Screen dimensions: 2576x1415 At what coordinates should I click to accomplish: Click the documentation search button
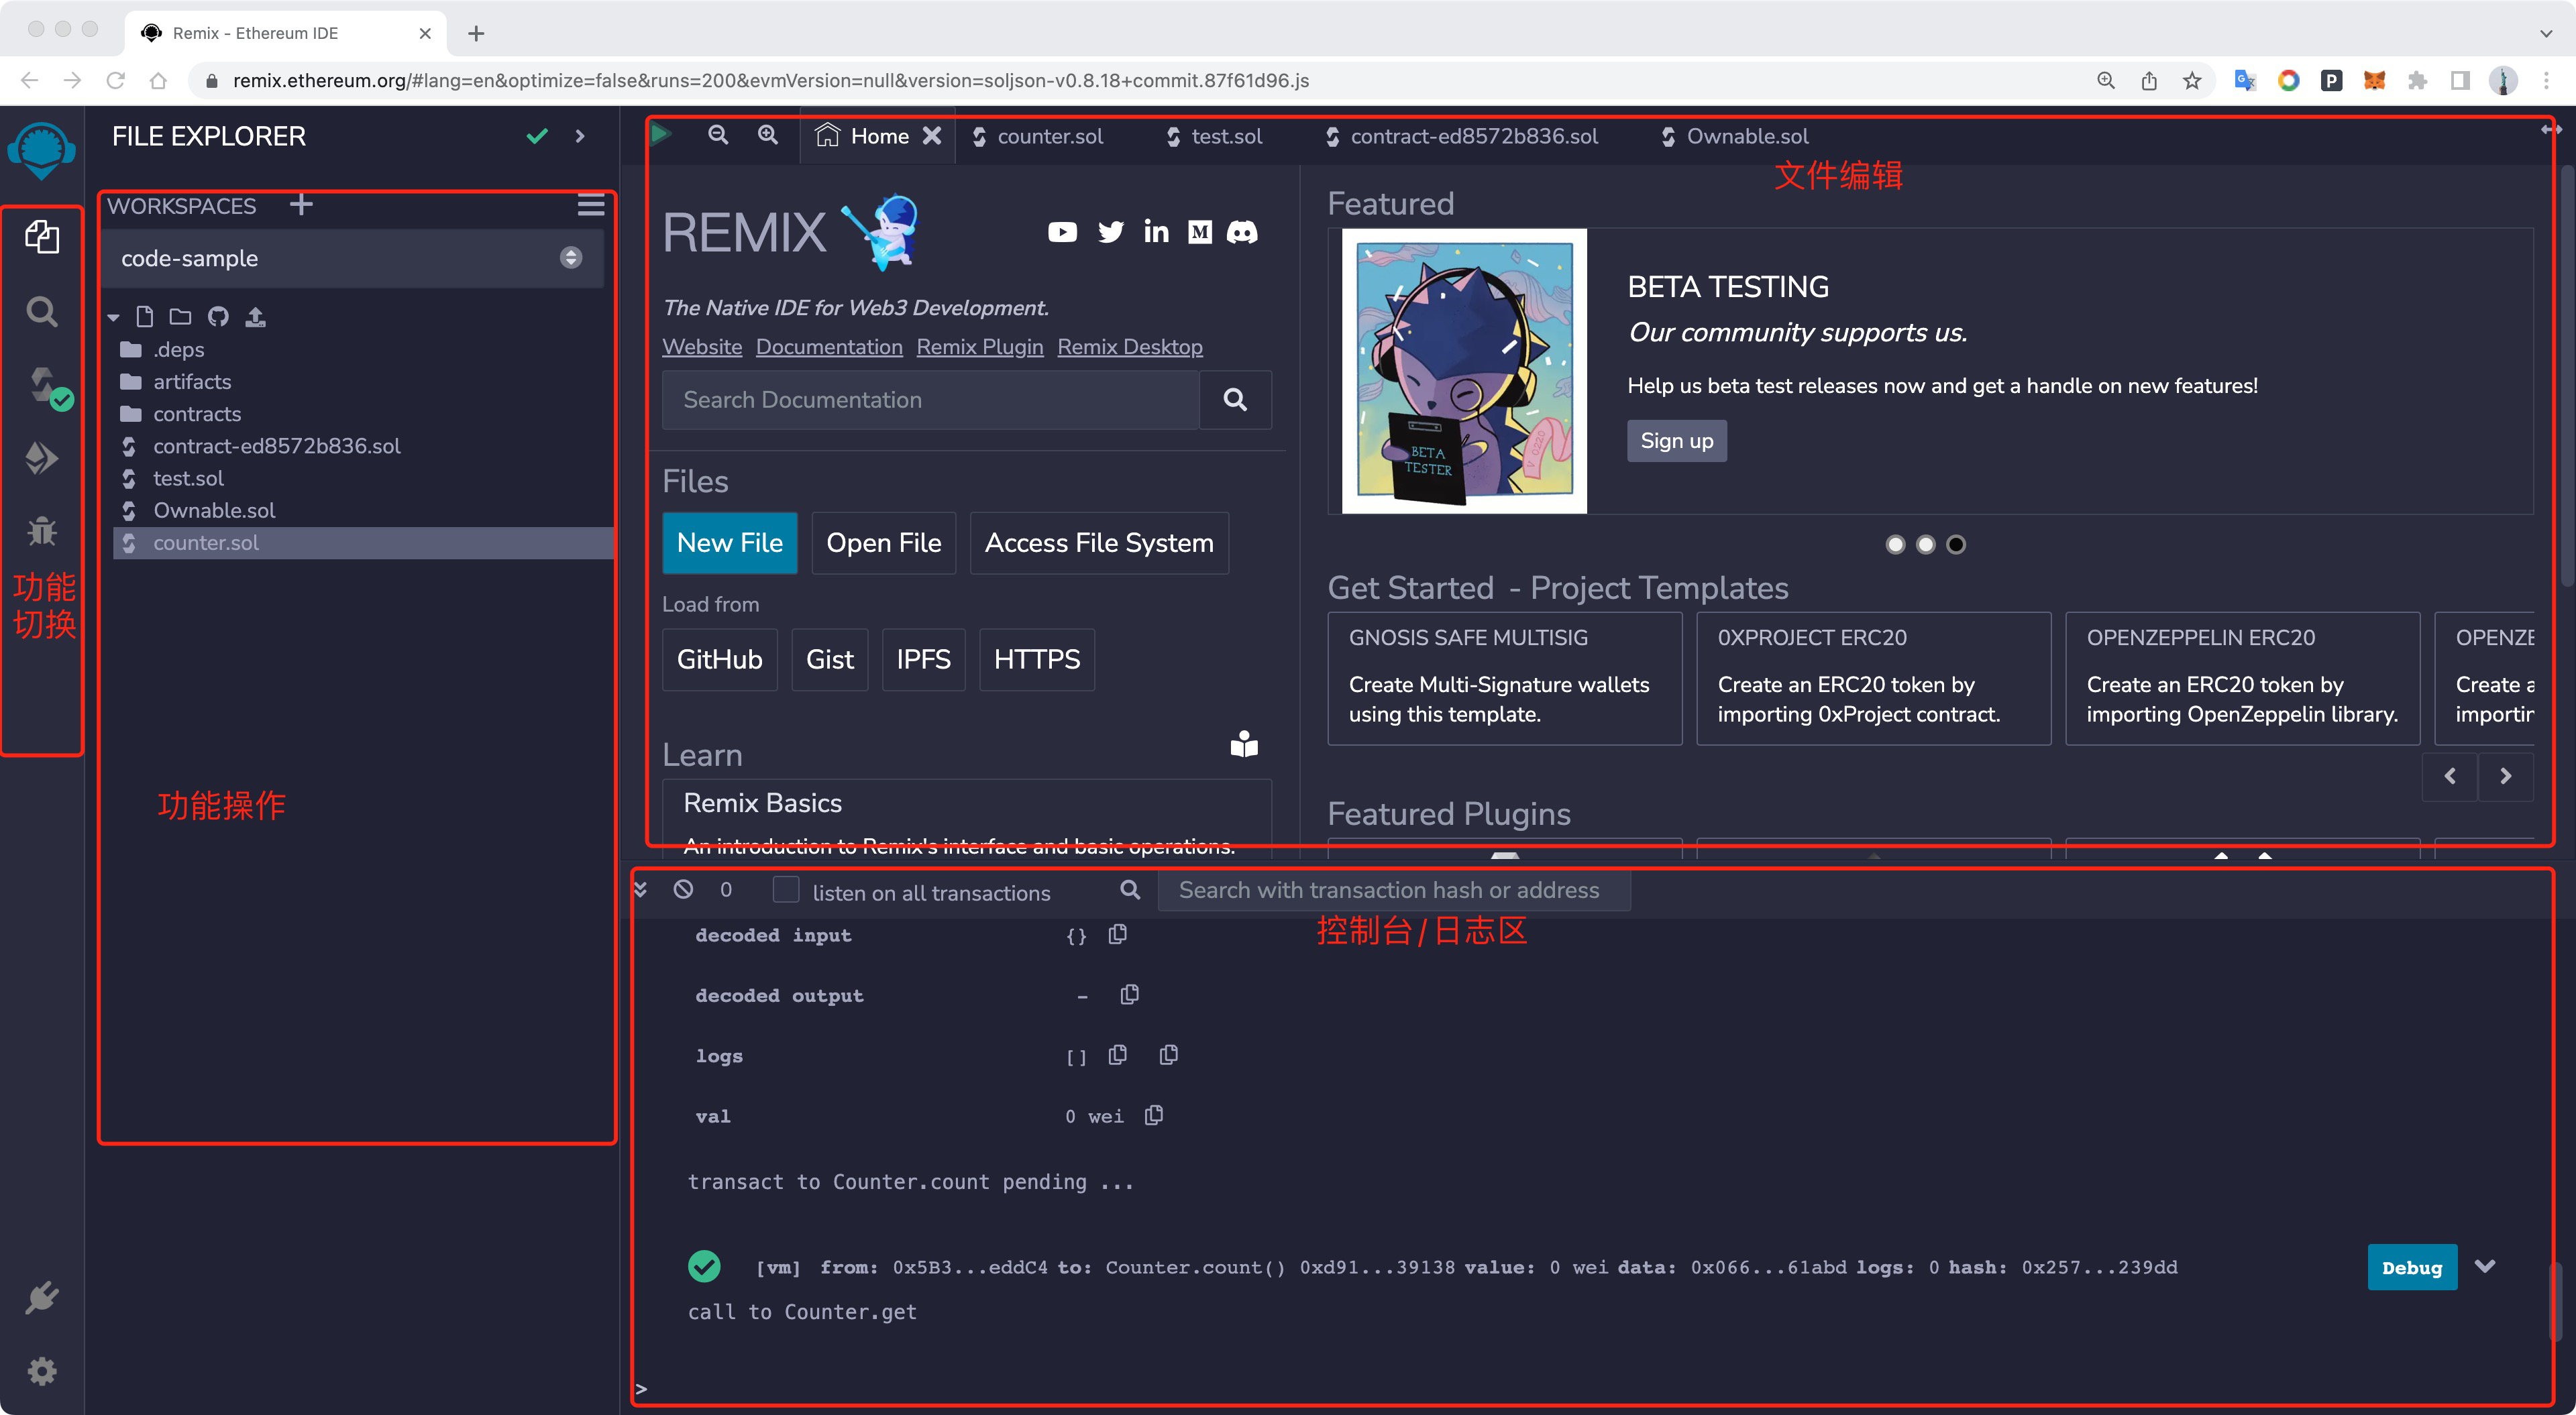tap(1235, 400)
